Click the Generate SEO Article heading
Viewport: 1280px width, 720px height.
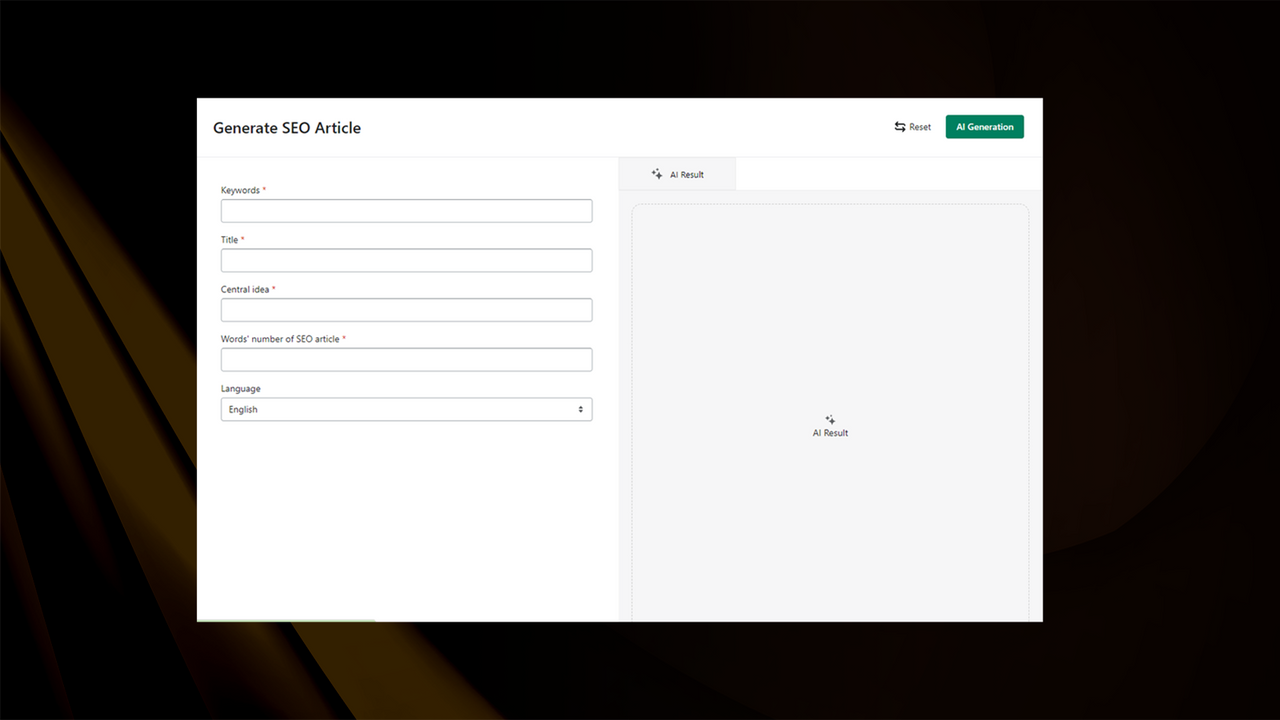[x=287, y=128]
